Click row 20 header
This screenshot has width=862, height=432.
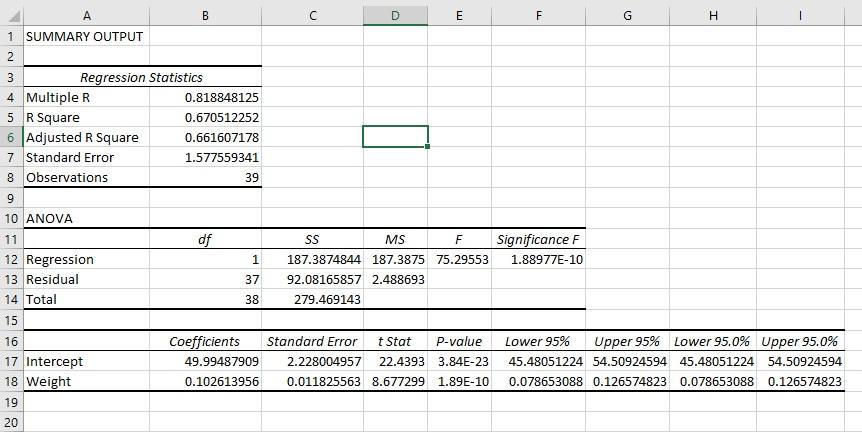point(12,422)
